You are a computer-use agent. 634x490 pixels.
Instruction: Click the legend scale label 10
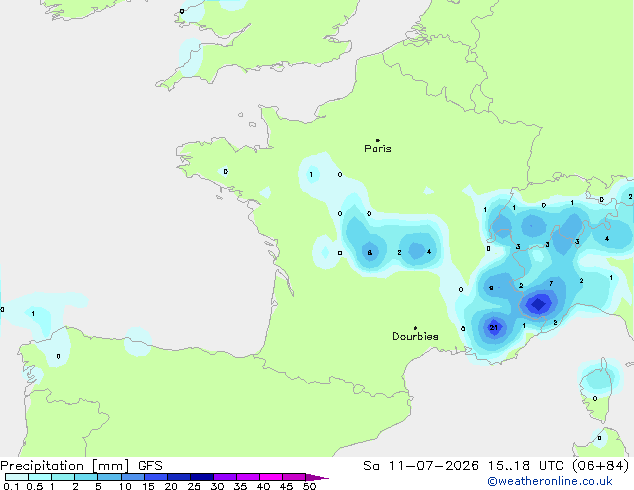tap(125, 486)
